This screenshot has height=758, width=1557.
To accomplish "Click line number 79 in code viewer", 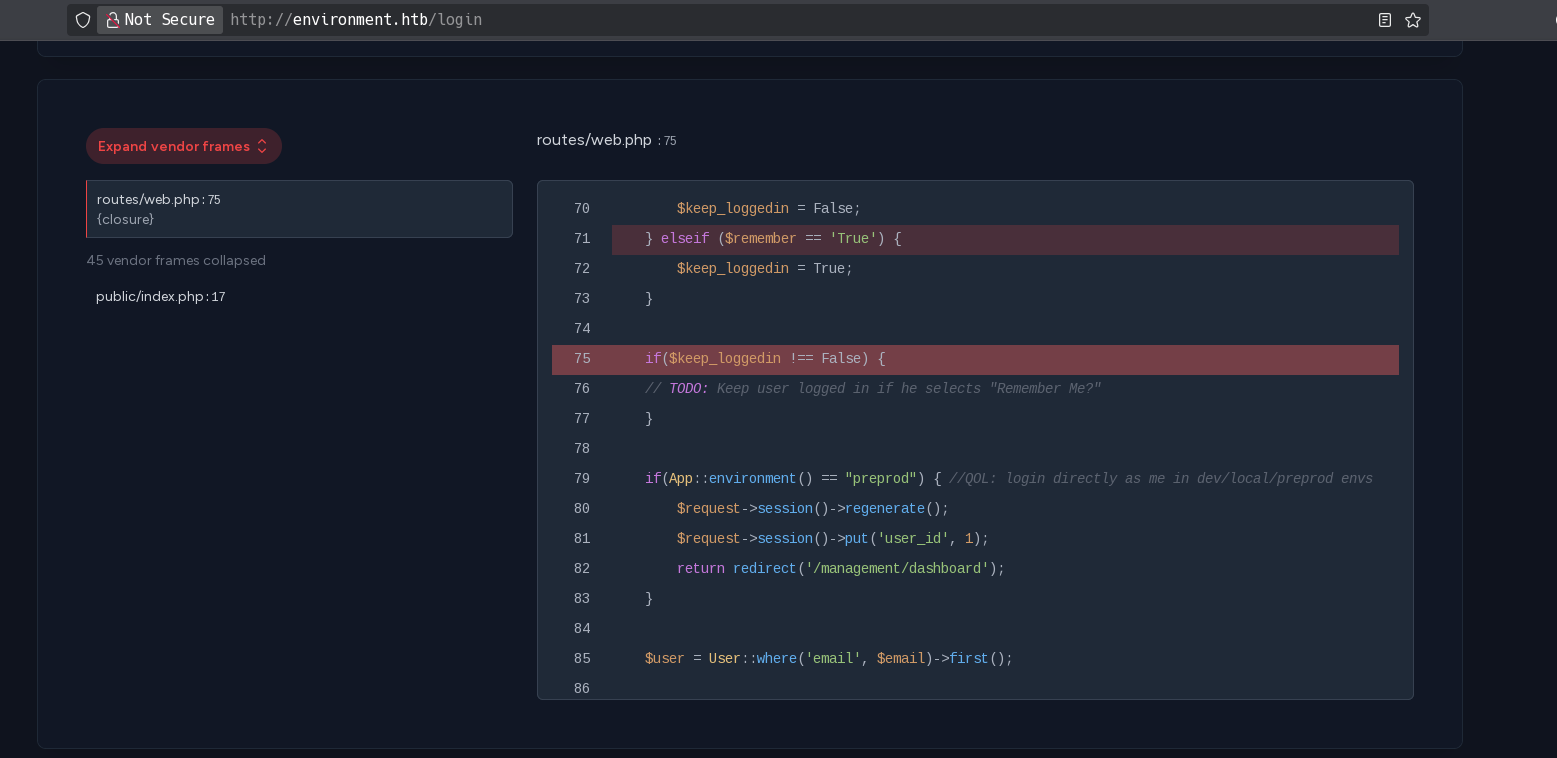I will coord(582,479).
